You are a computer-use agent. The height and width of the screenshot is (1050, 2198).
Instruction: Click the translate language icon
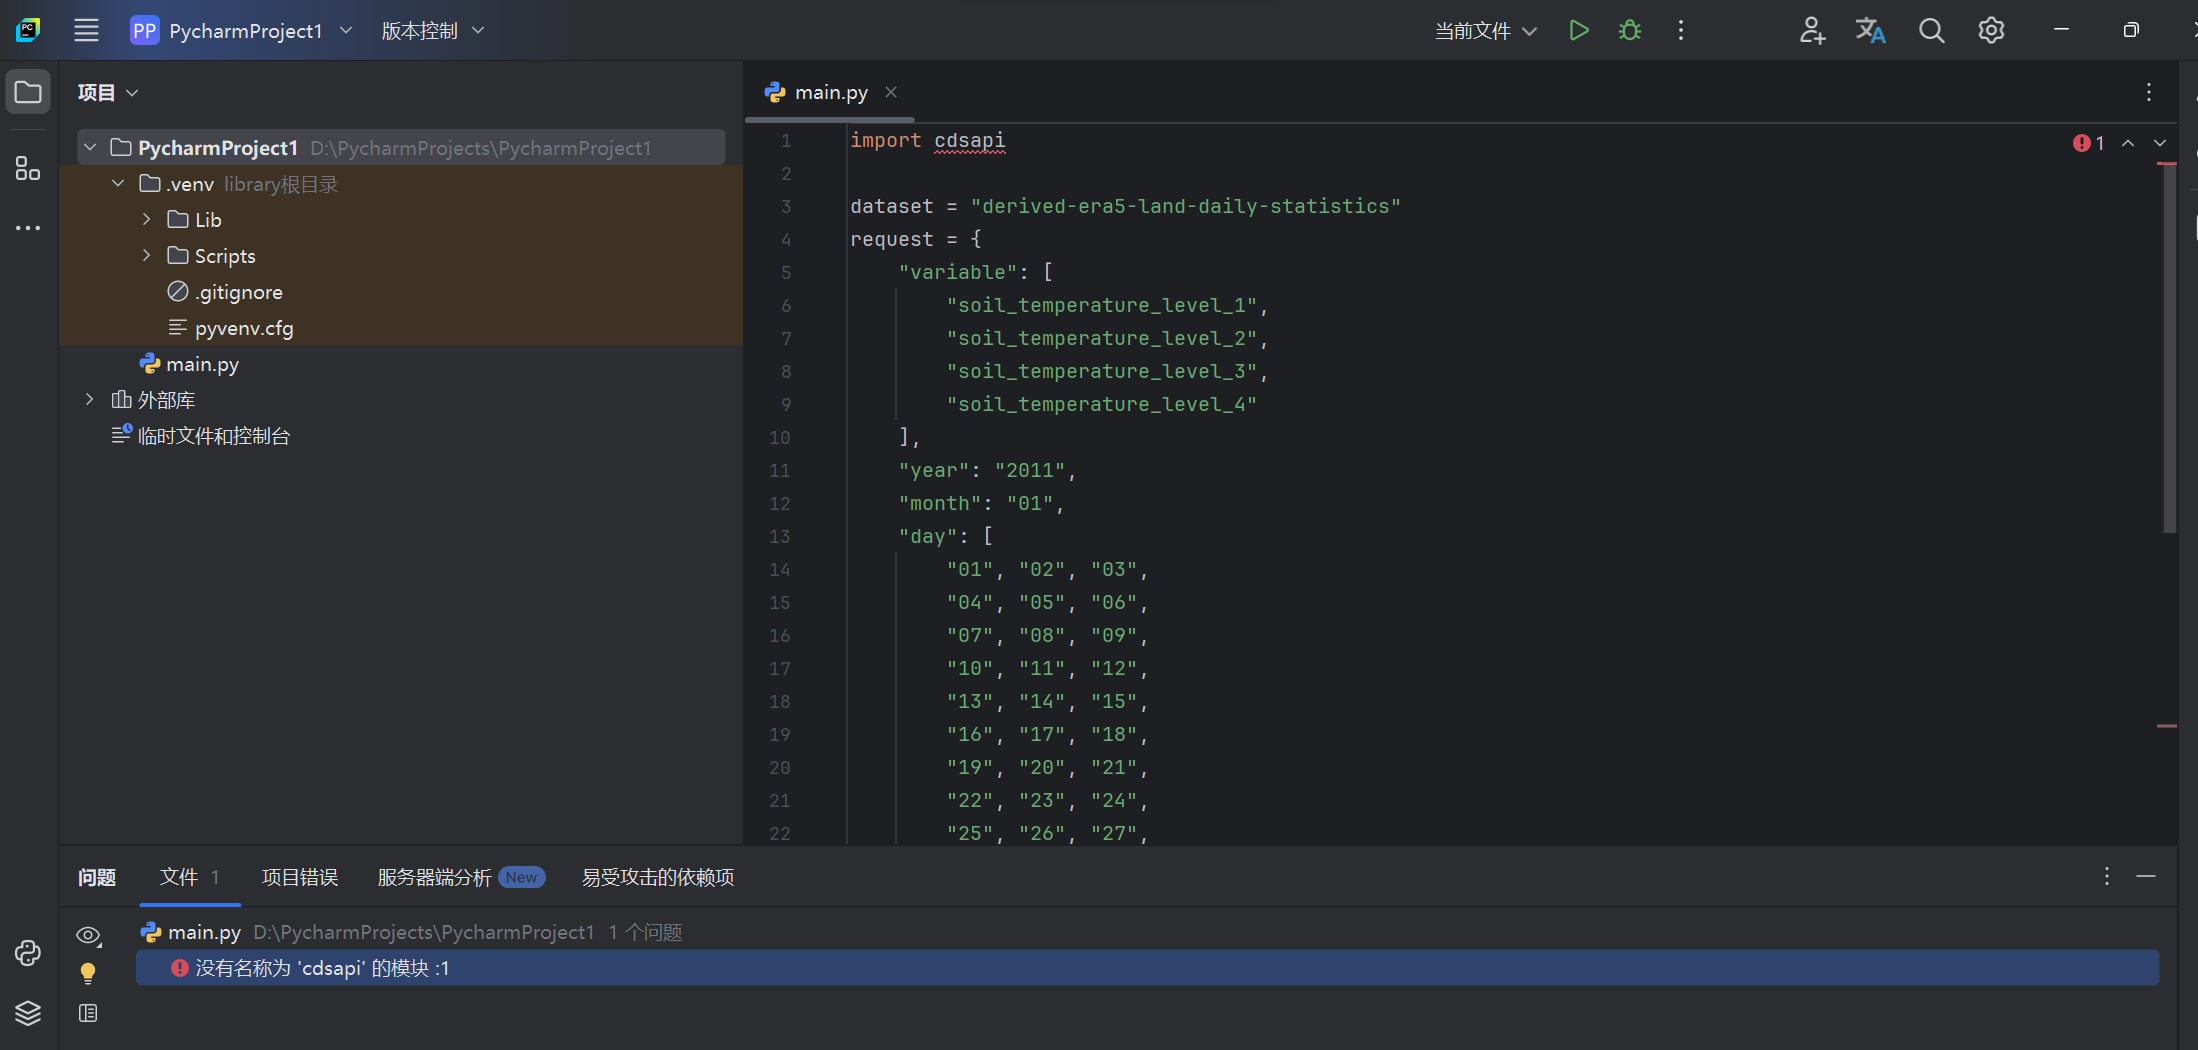click(1870, 30)
